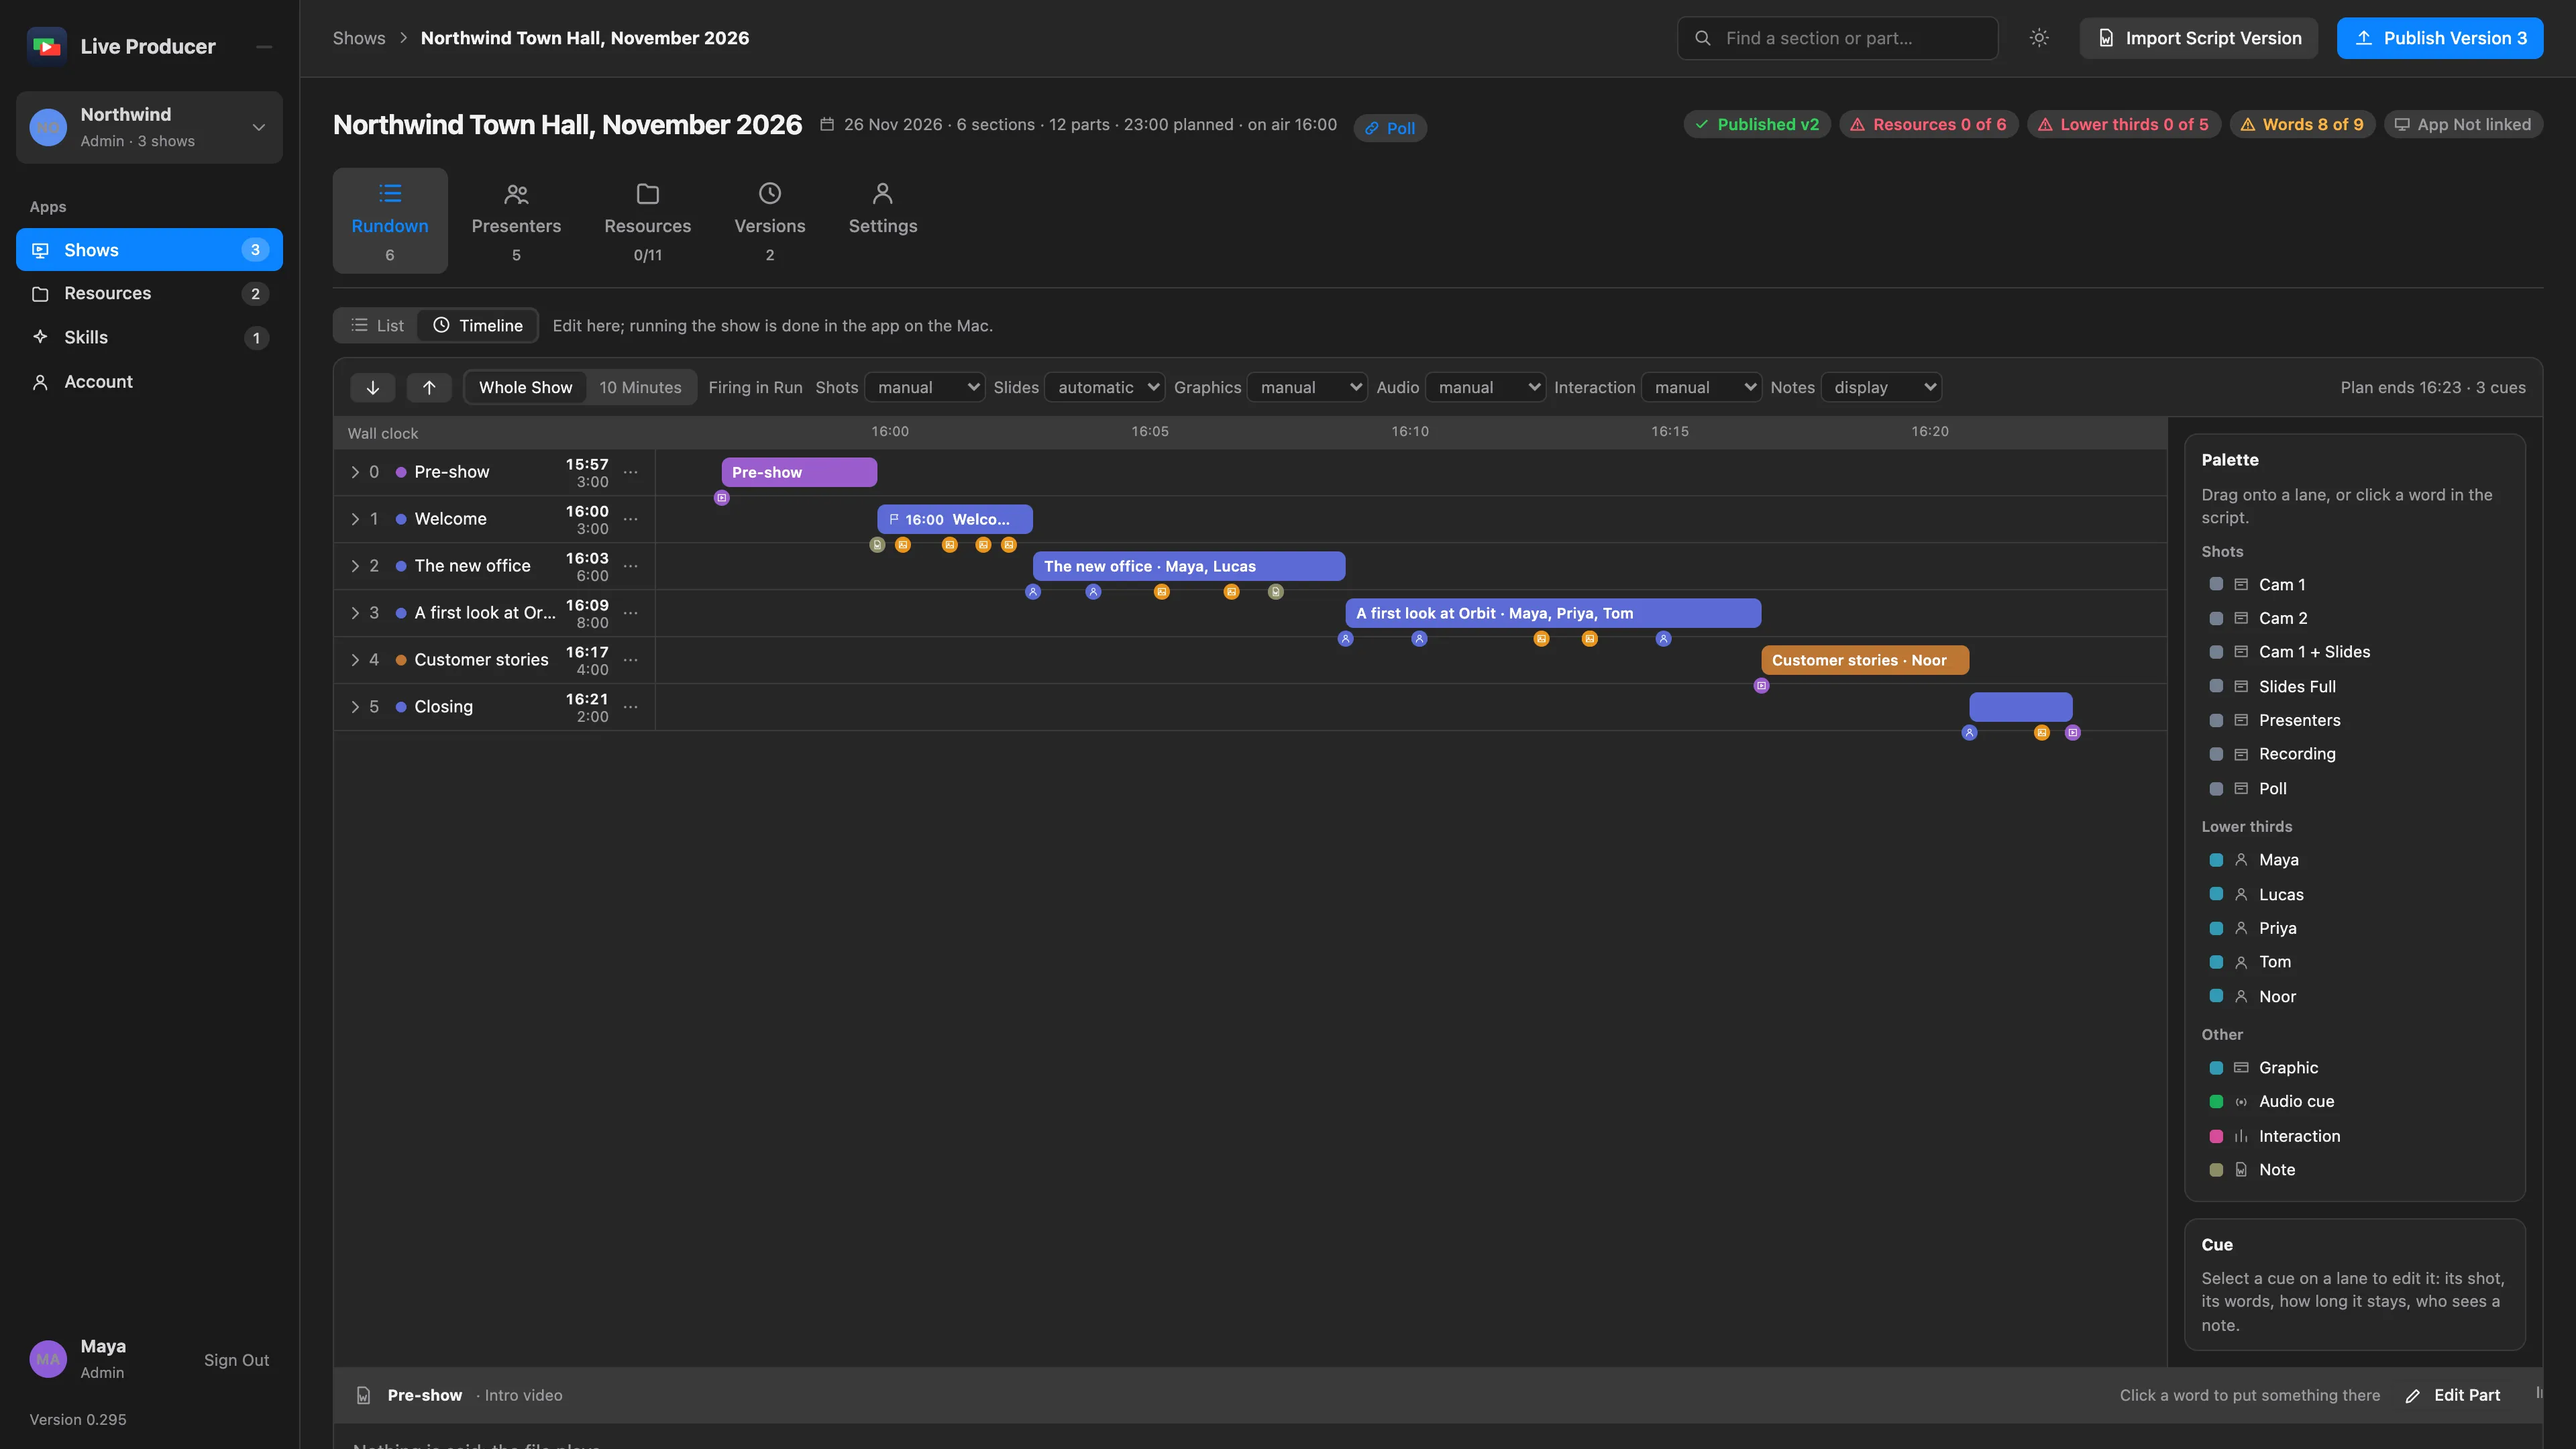2576x1449 pixels.
Task: Click the search magnifier icon
Action: tap(1702, 38)
